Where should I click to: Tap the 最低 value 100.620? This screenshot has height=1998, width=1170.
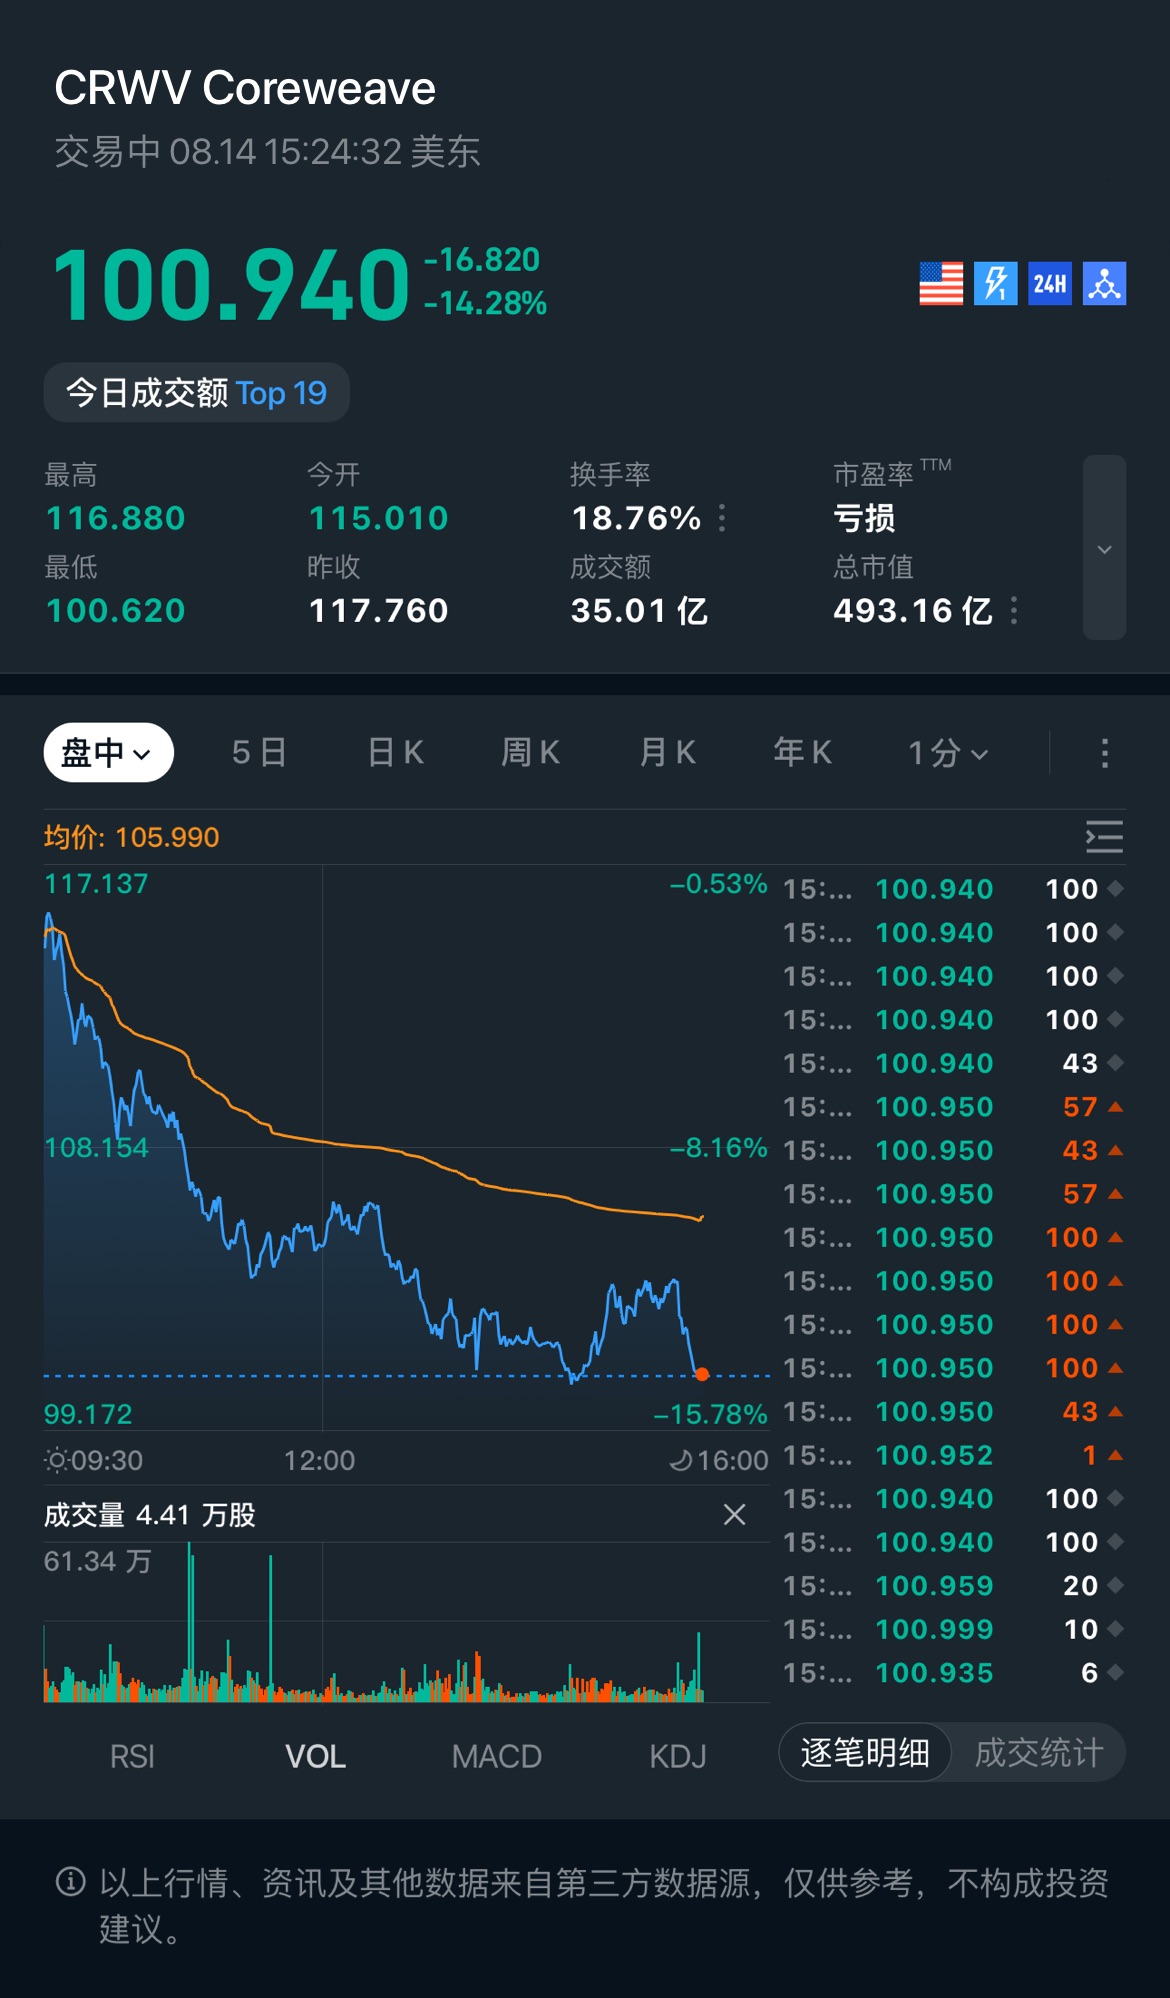click(x=116, y=610)
